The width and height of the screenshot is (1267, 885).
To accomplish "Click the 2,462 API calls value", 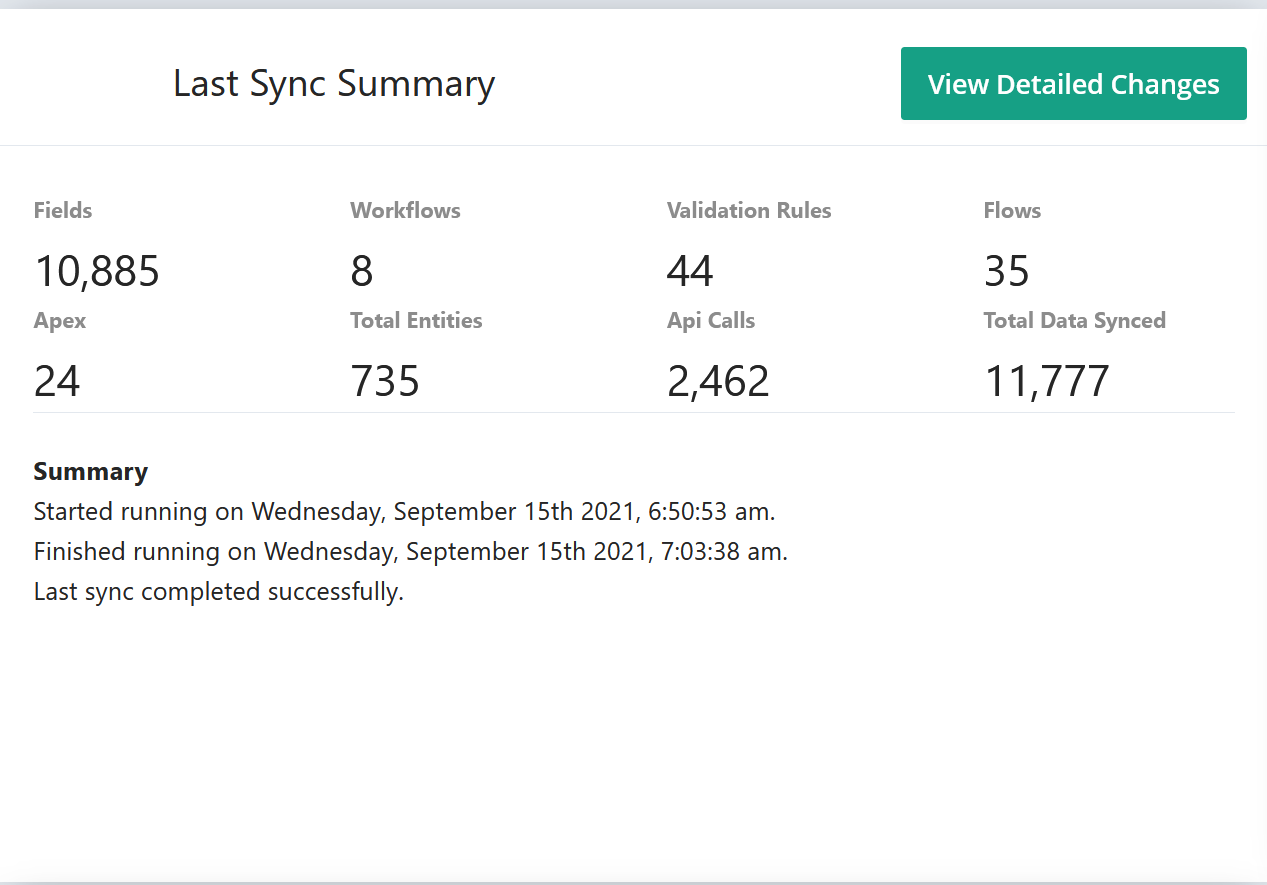I will pyautogui.click(x=718, y=381).
